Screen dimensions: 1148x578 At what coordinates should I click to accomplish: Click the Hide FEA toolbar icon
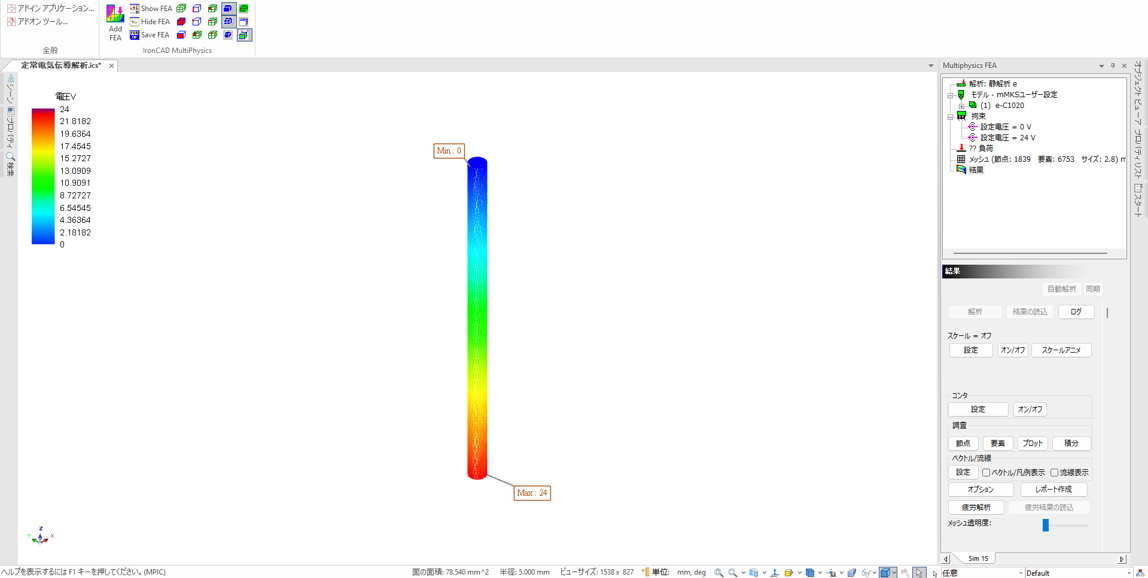coord(135,21)
